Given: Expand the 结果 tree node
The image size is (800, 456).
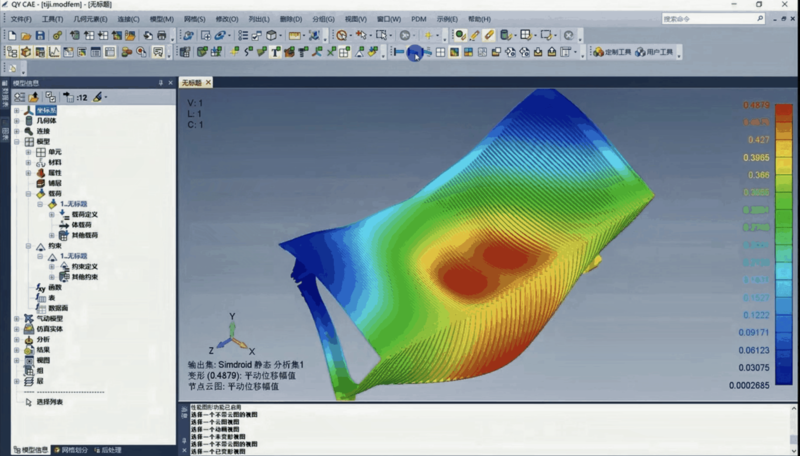Looking at the screenshot, I should click(x=16, y=350).
